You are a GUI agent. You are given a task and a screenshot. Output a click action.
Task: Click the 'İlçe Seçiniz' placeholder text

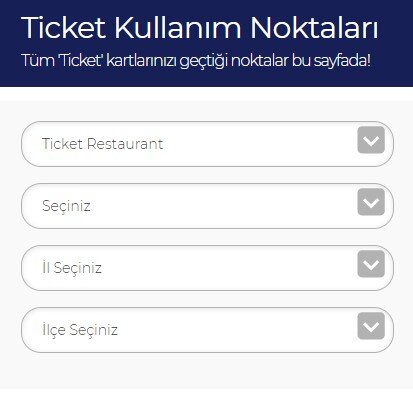(80, 330)
